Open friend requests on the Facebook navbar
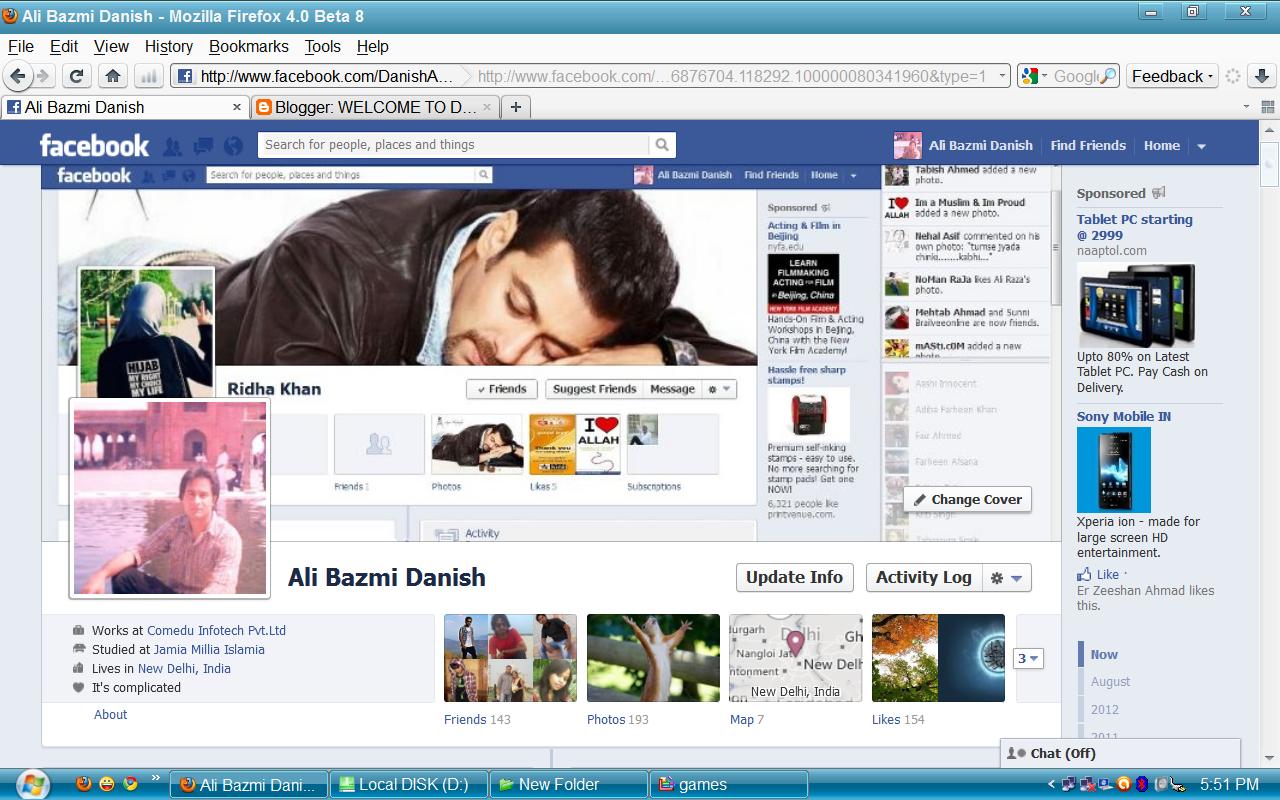This screenshot has width=1280, height=800. pos(172,146)
